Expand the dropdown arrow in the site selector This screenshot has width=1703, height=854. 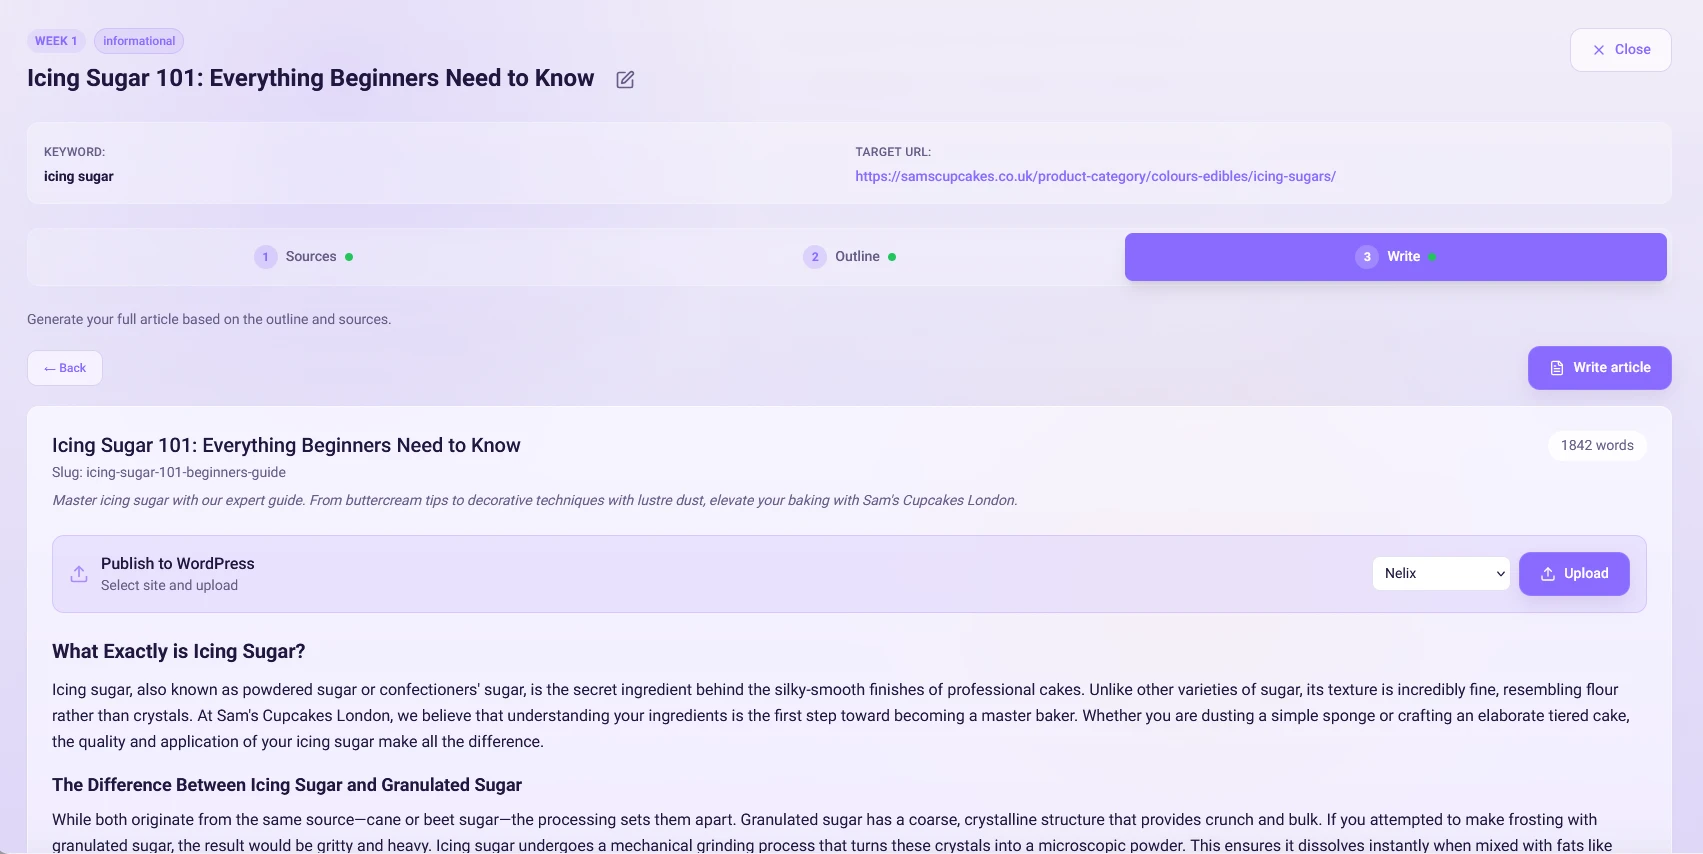tap(1499, 573)
